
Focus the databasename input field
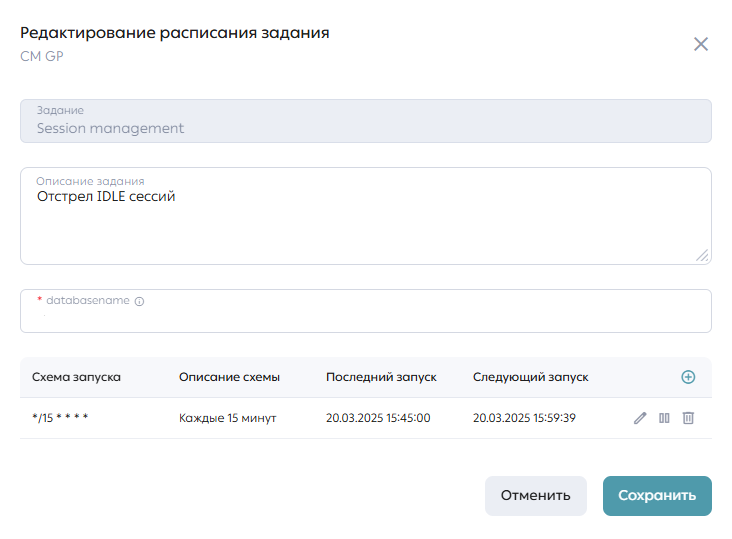point(366,311)
